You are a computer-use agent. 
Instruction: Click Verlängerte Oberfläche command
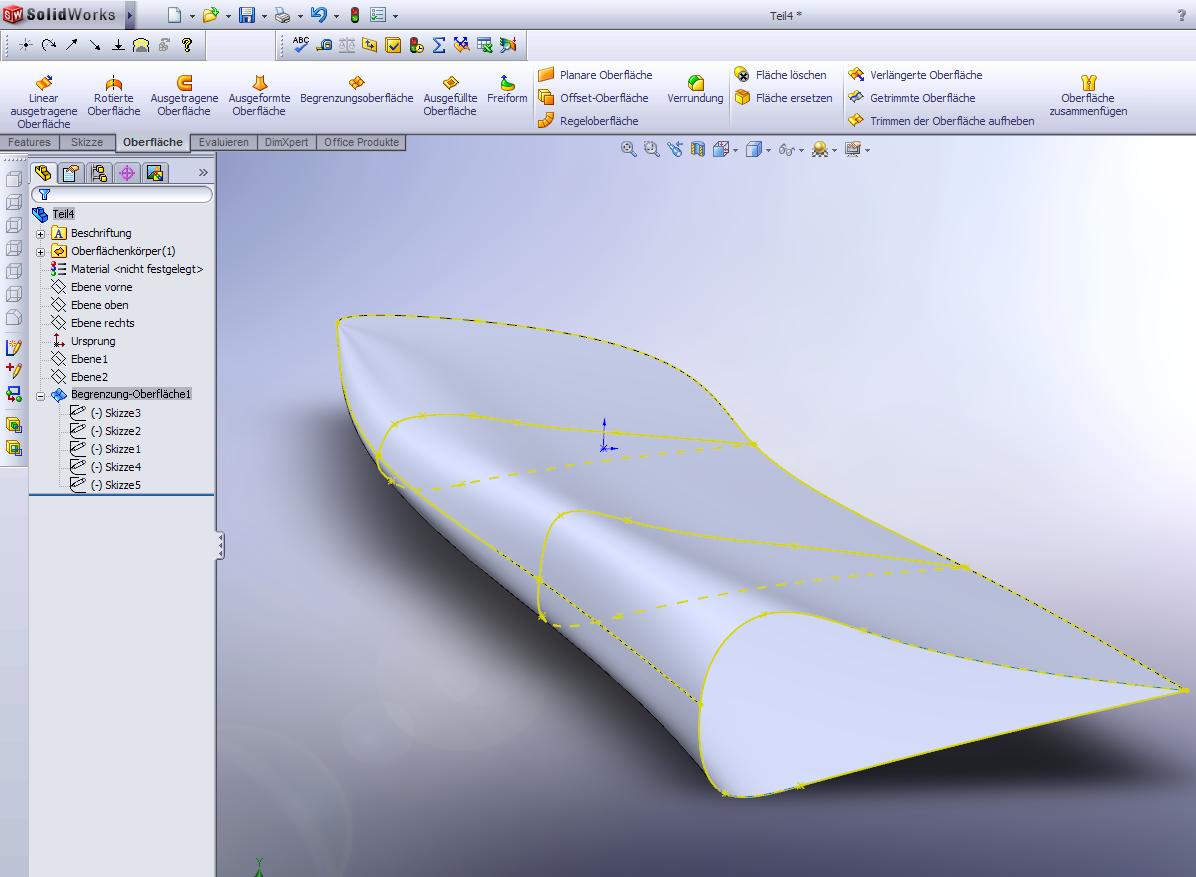915,75
